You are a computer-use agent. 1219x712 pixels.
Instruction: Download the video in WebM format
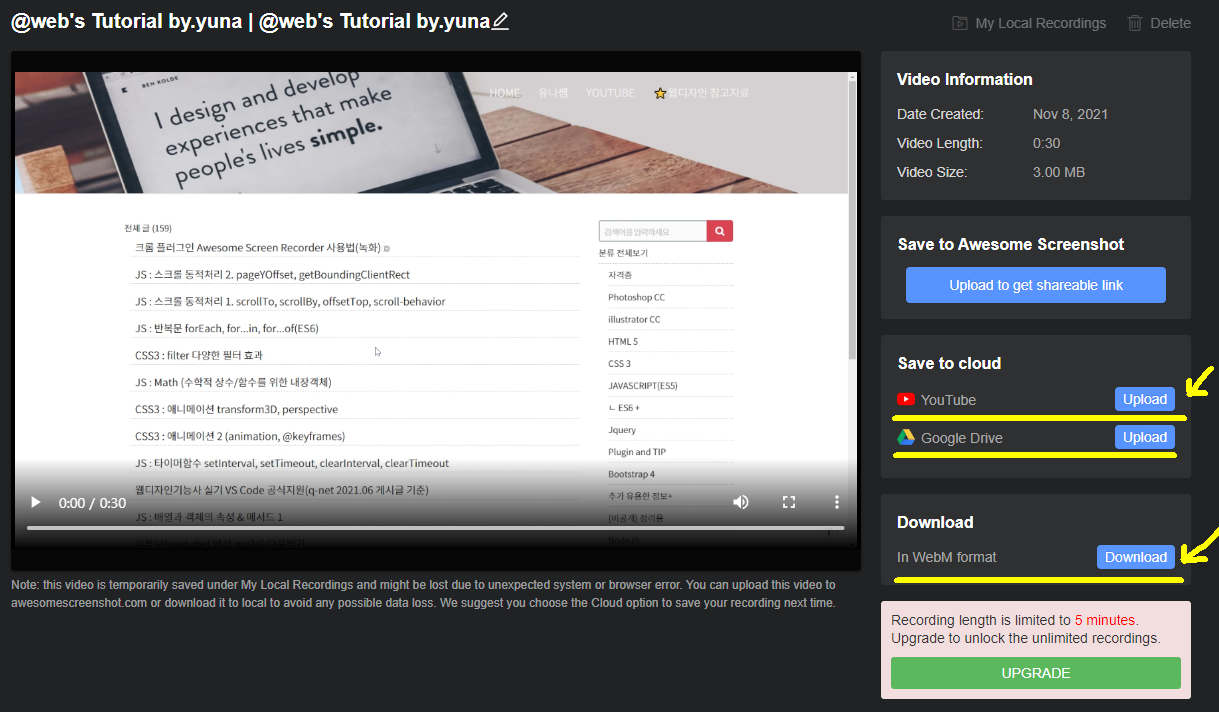(1136, 557)
